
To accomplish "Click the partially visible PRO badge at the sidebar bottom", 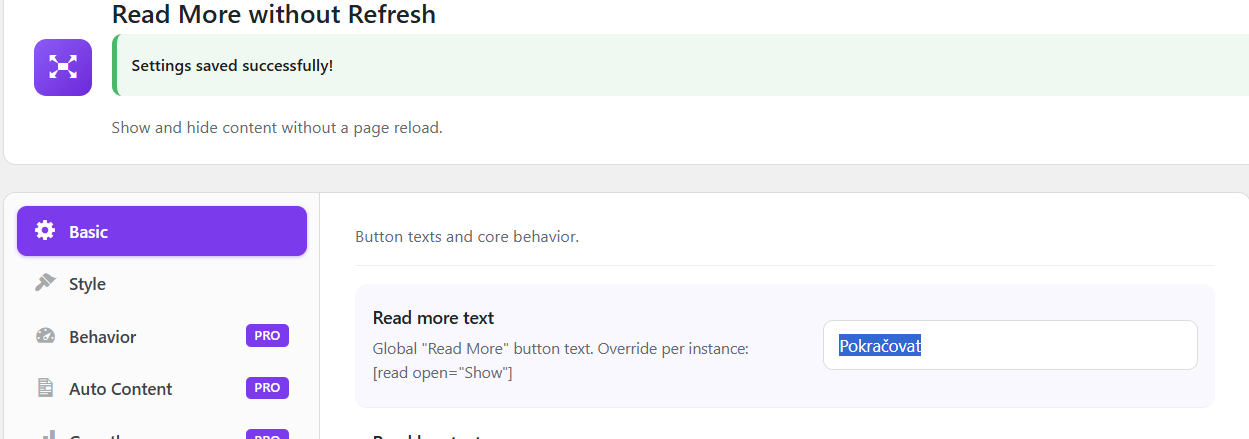I will [x=267, y=434].
